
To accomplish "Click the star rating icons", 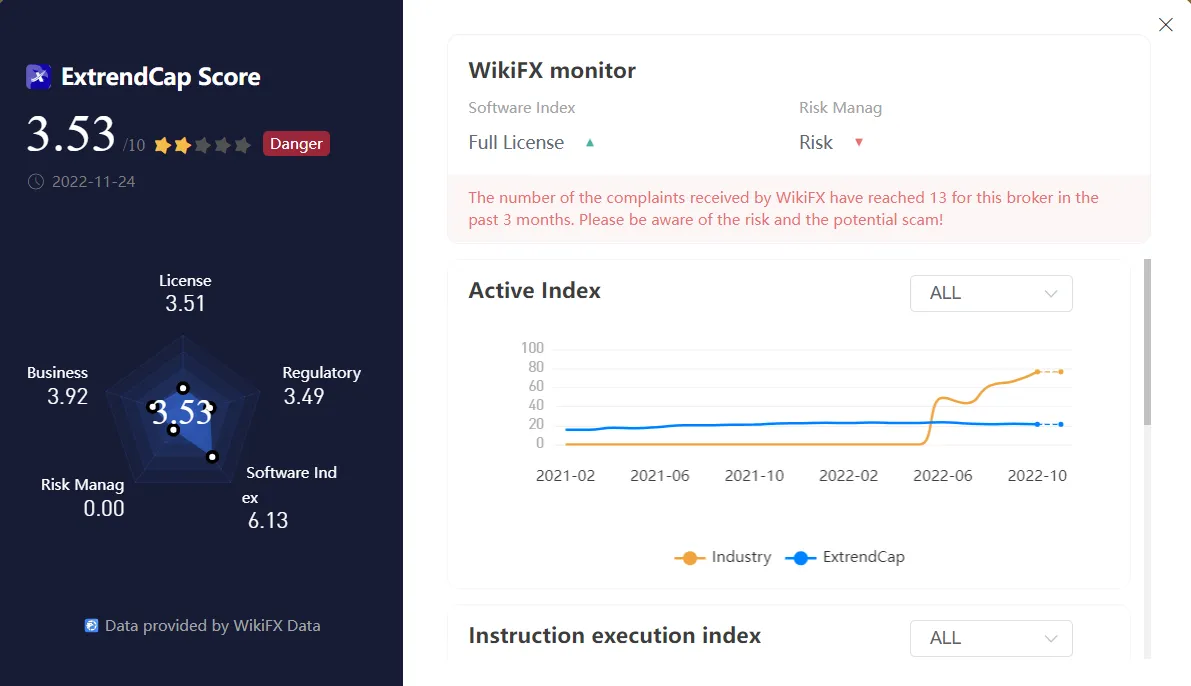I will pyautogui.click(x=202, y=144).
